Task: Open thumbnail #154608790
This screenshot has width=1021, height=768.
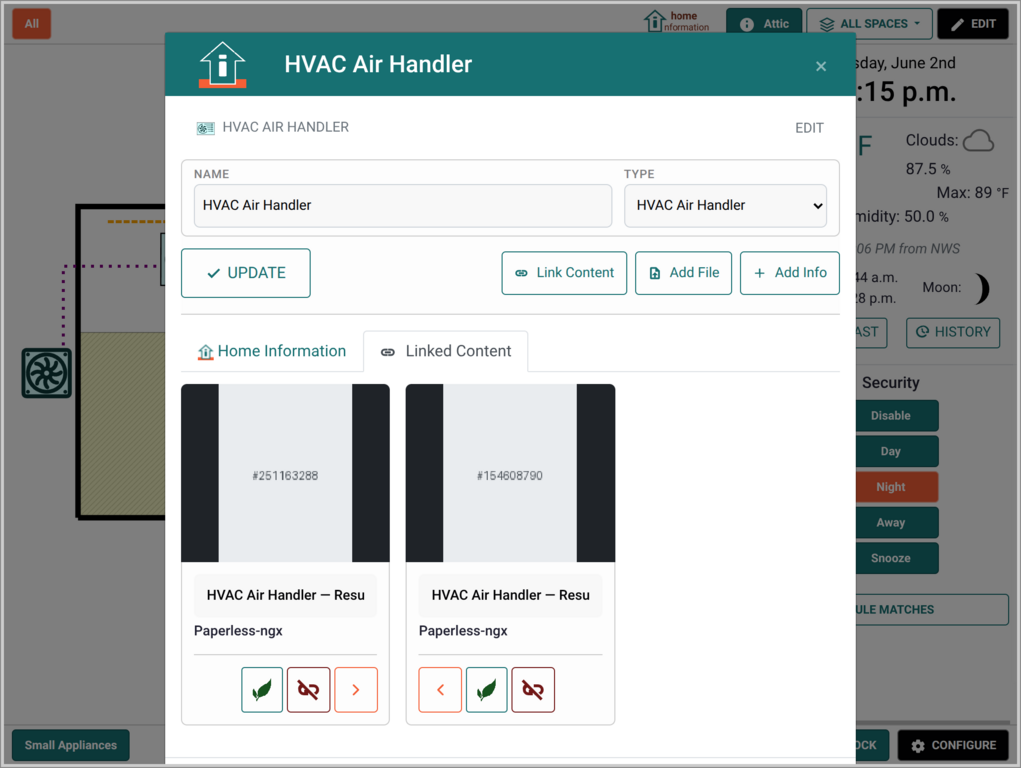Action: point(510,474)
